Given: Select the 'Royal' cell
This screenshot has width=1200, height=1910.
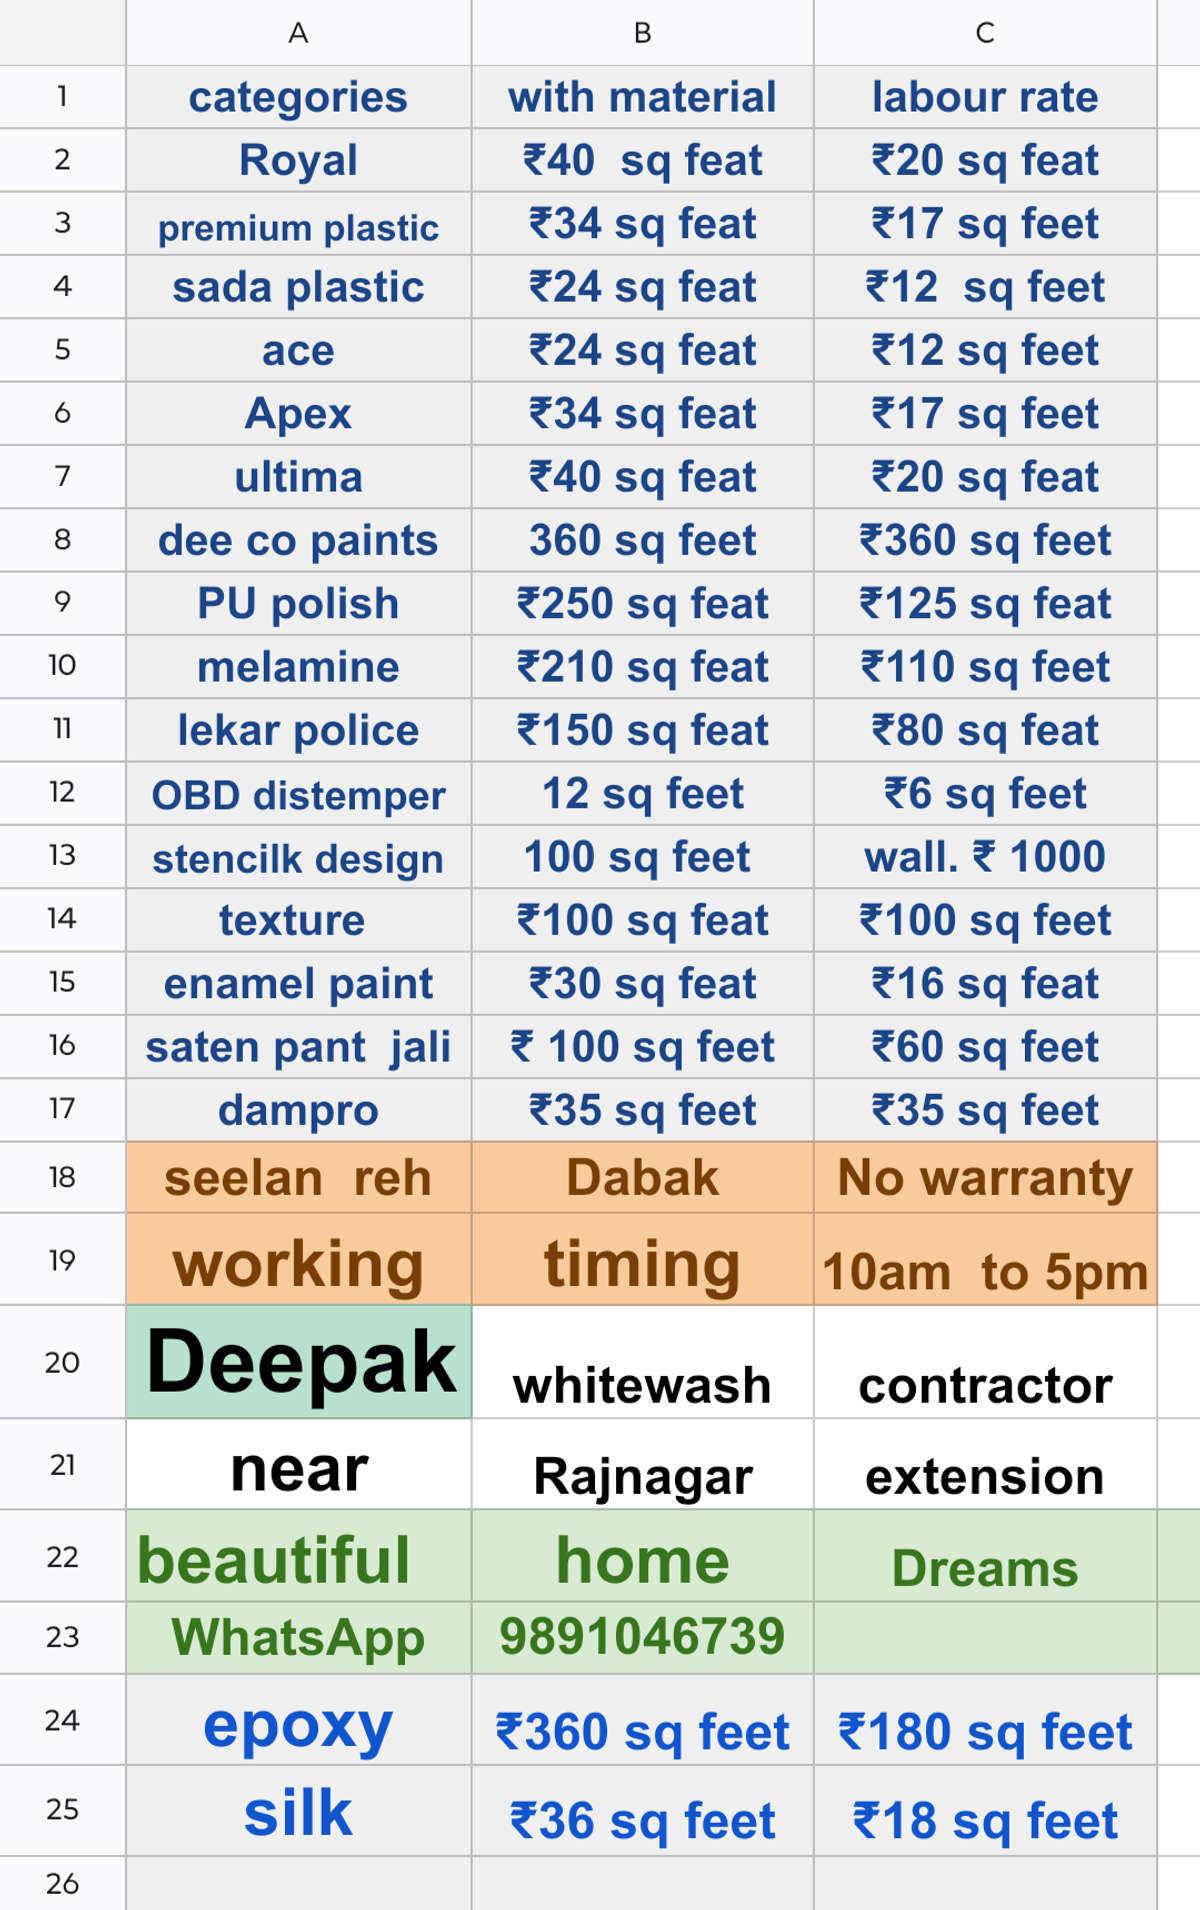Looking at the screenshot, I should 298,160.
